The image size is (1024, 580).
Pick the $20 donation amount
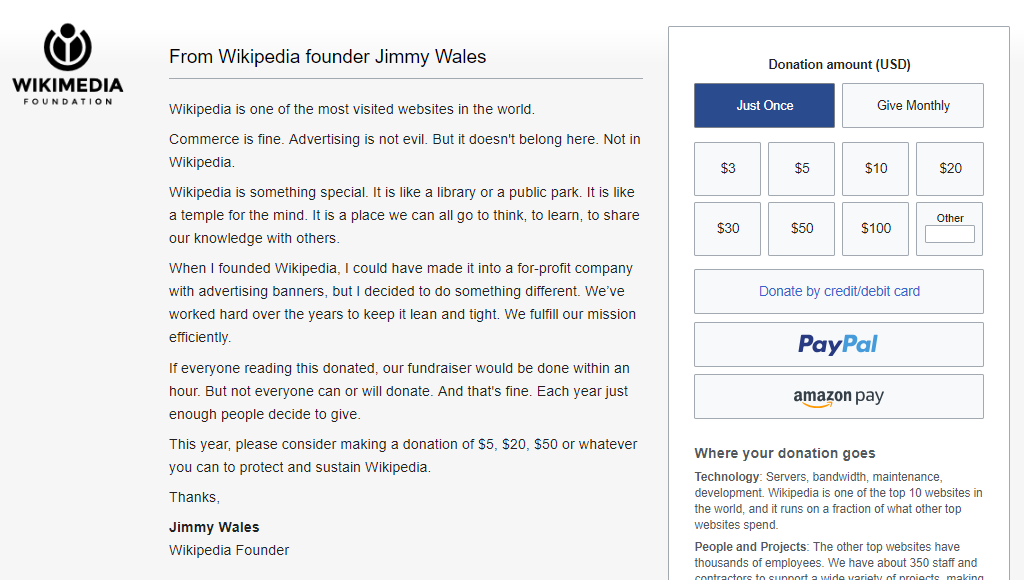[949, 168]
